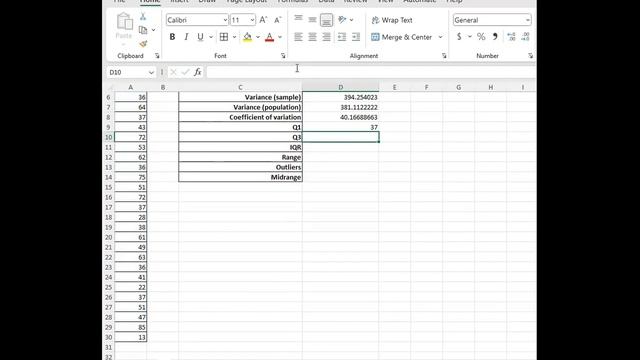Screen dimensions: 640x360
Task: Toggle Bold formatting
Action: [x=172, y=37]
